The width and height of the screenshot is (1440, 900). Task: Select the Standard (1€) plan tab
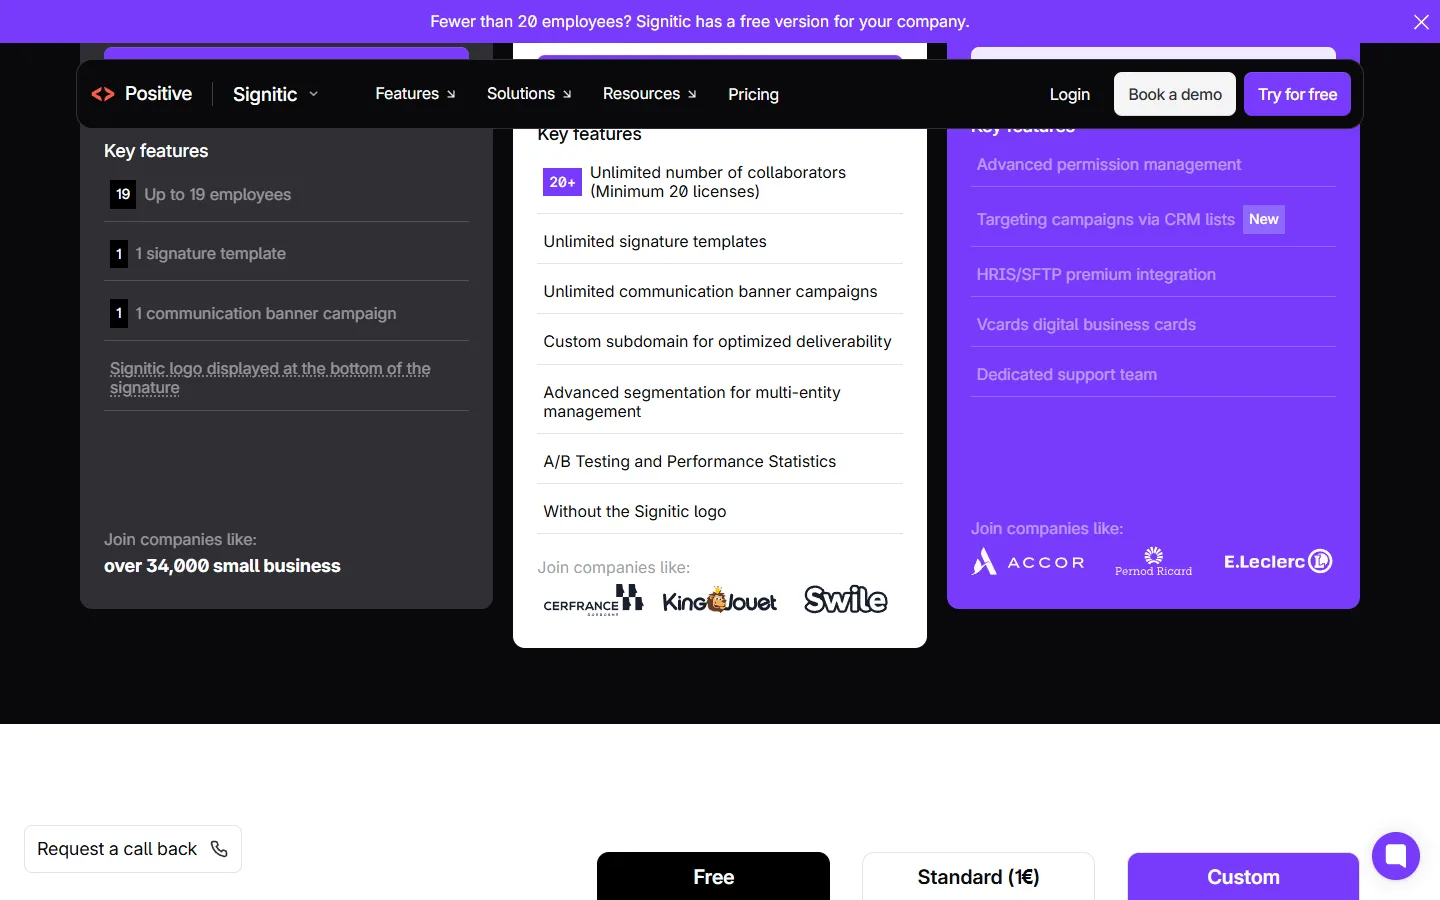click(x=978, y=877)
